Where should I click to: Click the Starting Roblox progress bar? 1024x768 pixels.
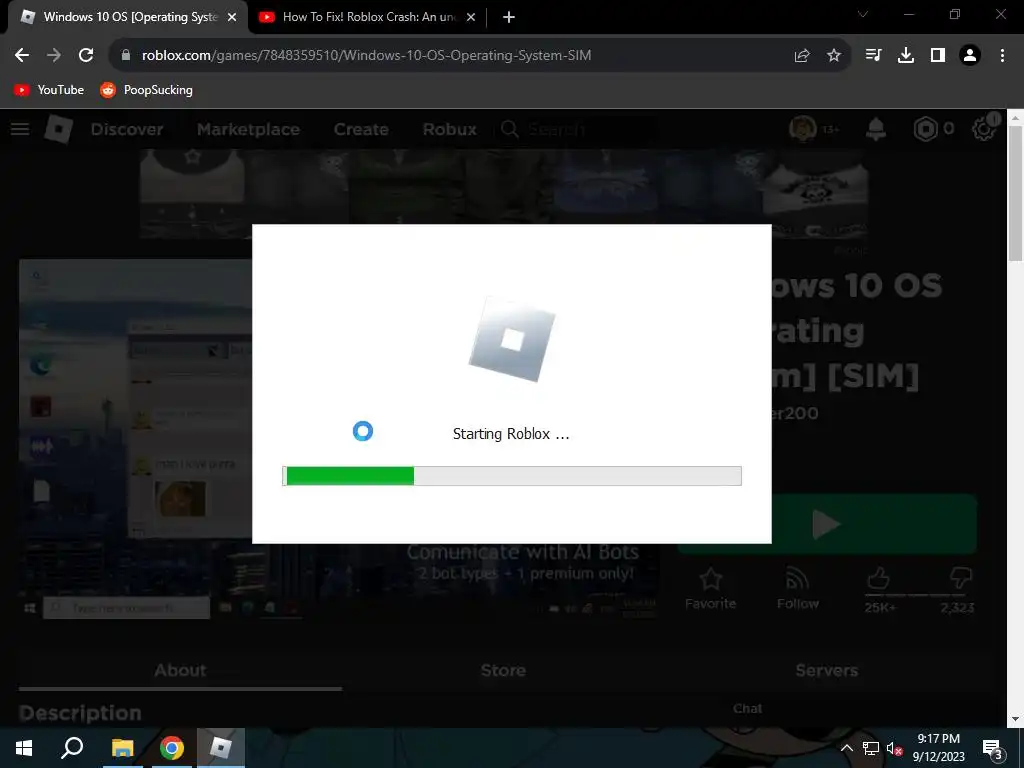(x=512, y=476)
